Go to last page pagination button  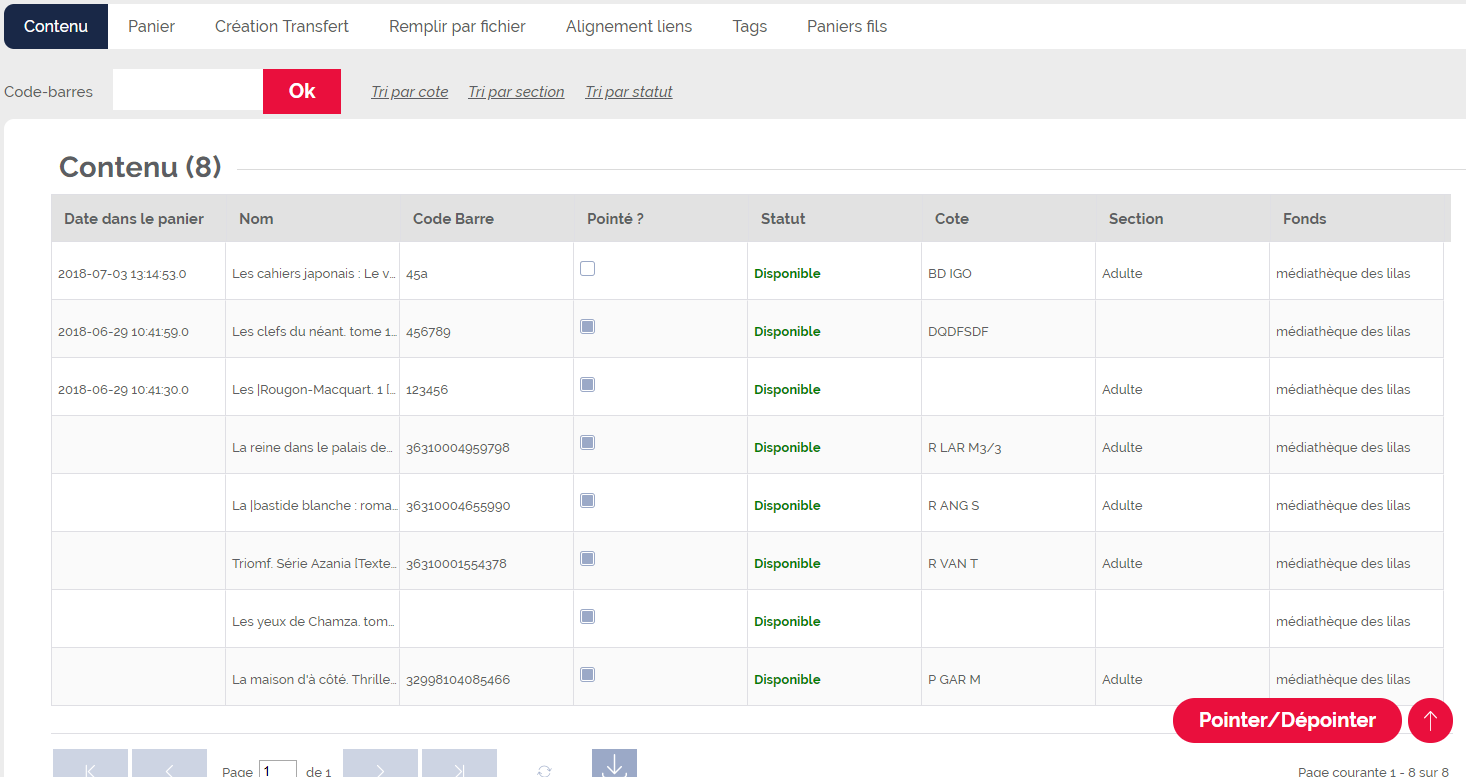click(x=459, y=764)
